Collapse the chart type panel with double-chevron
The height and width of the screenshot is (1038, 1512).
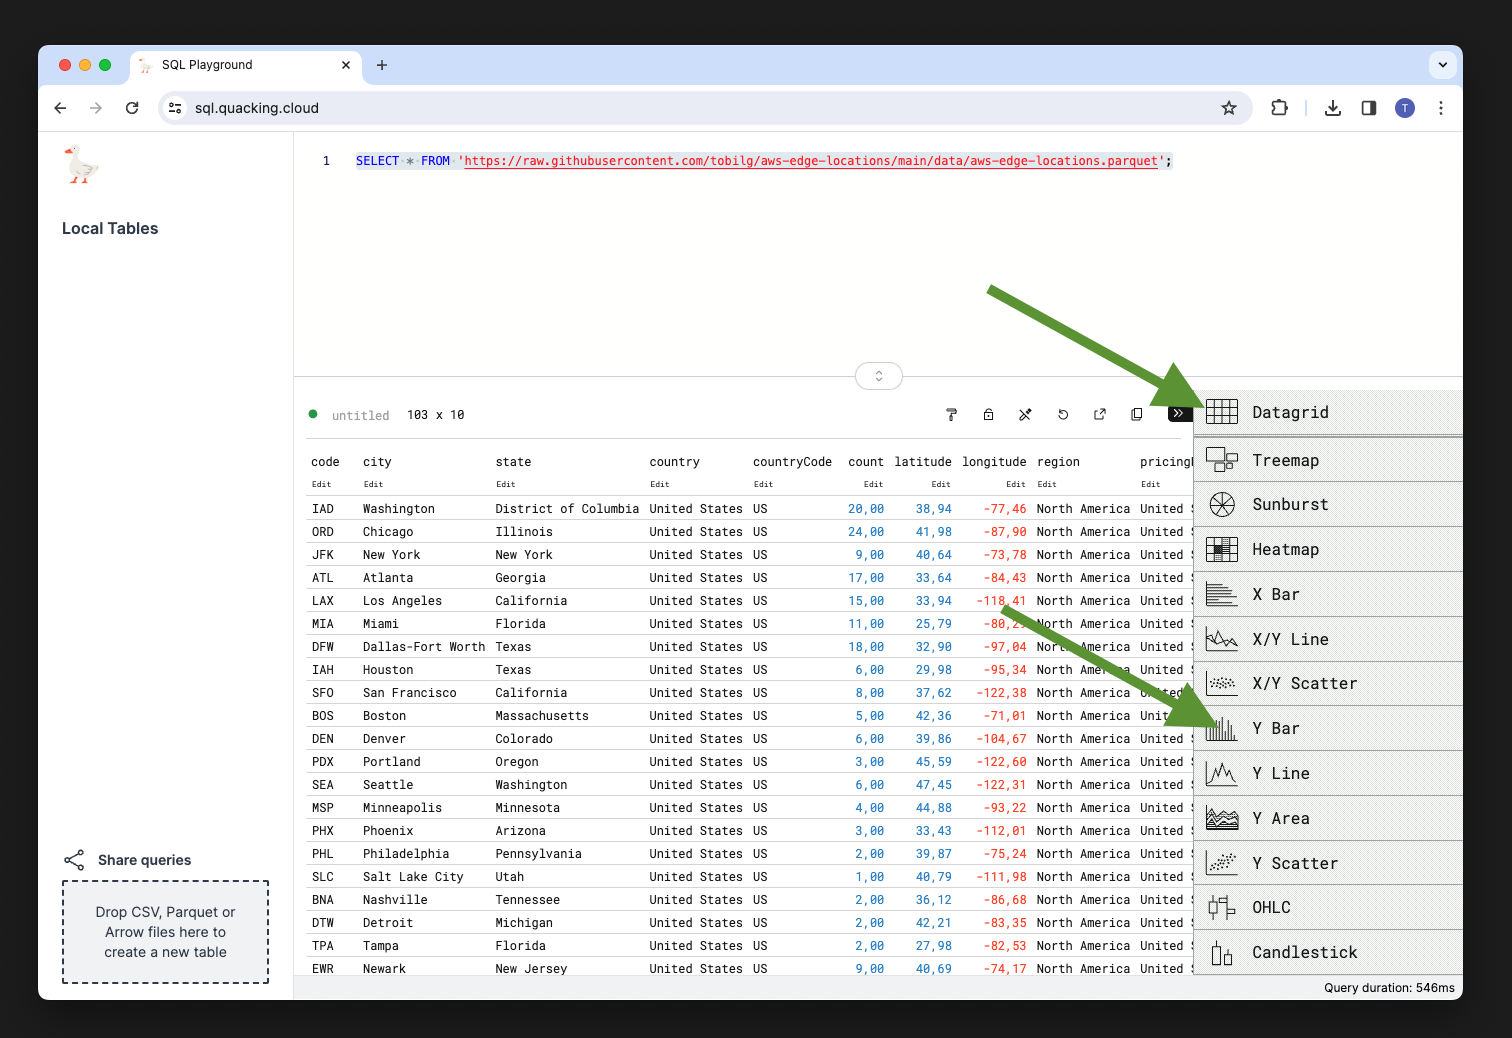click(x=1180, y=412)
